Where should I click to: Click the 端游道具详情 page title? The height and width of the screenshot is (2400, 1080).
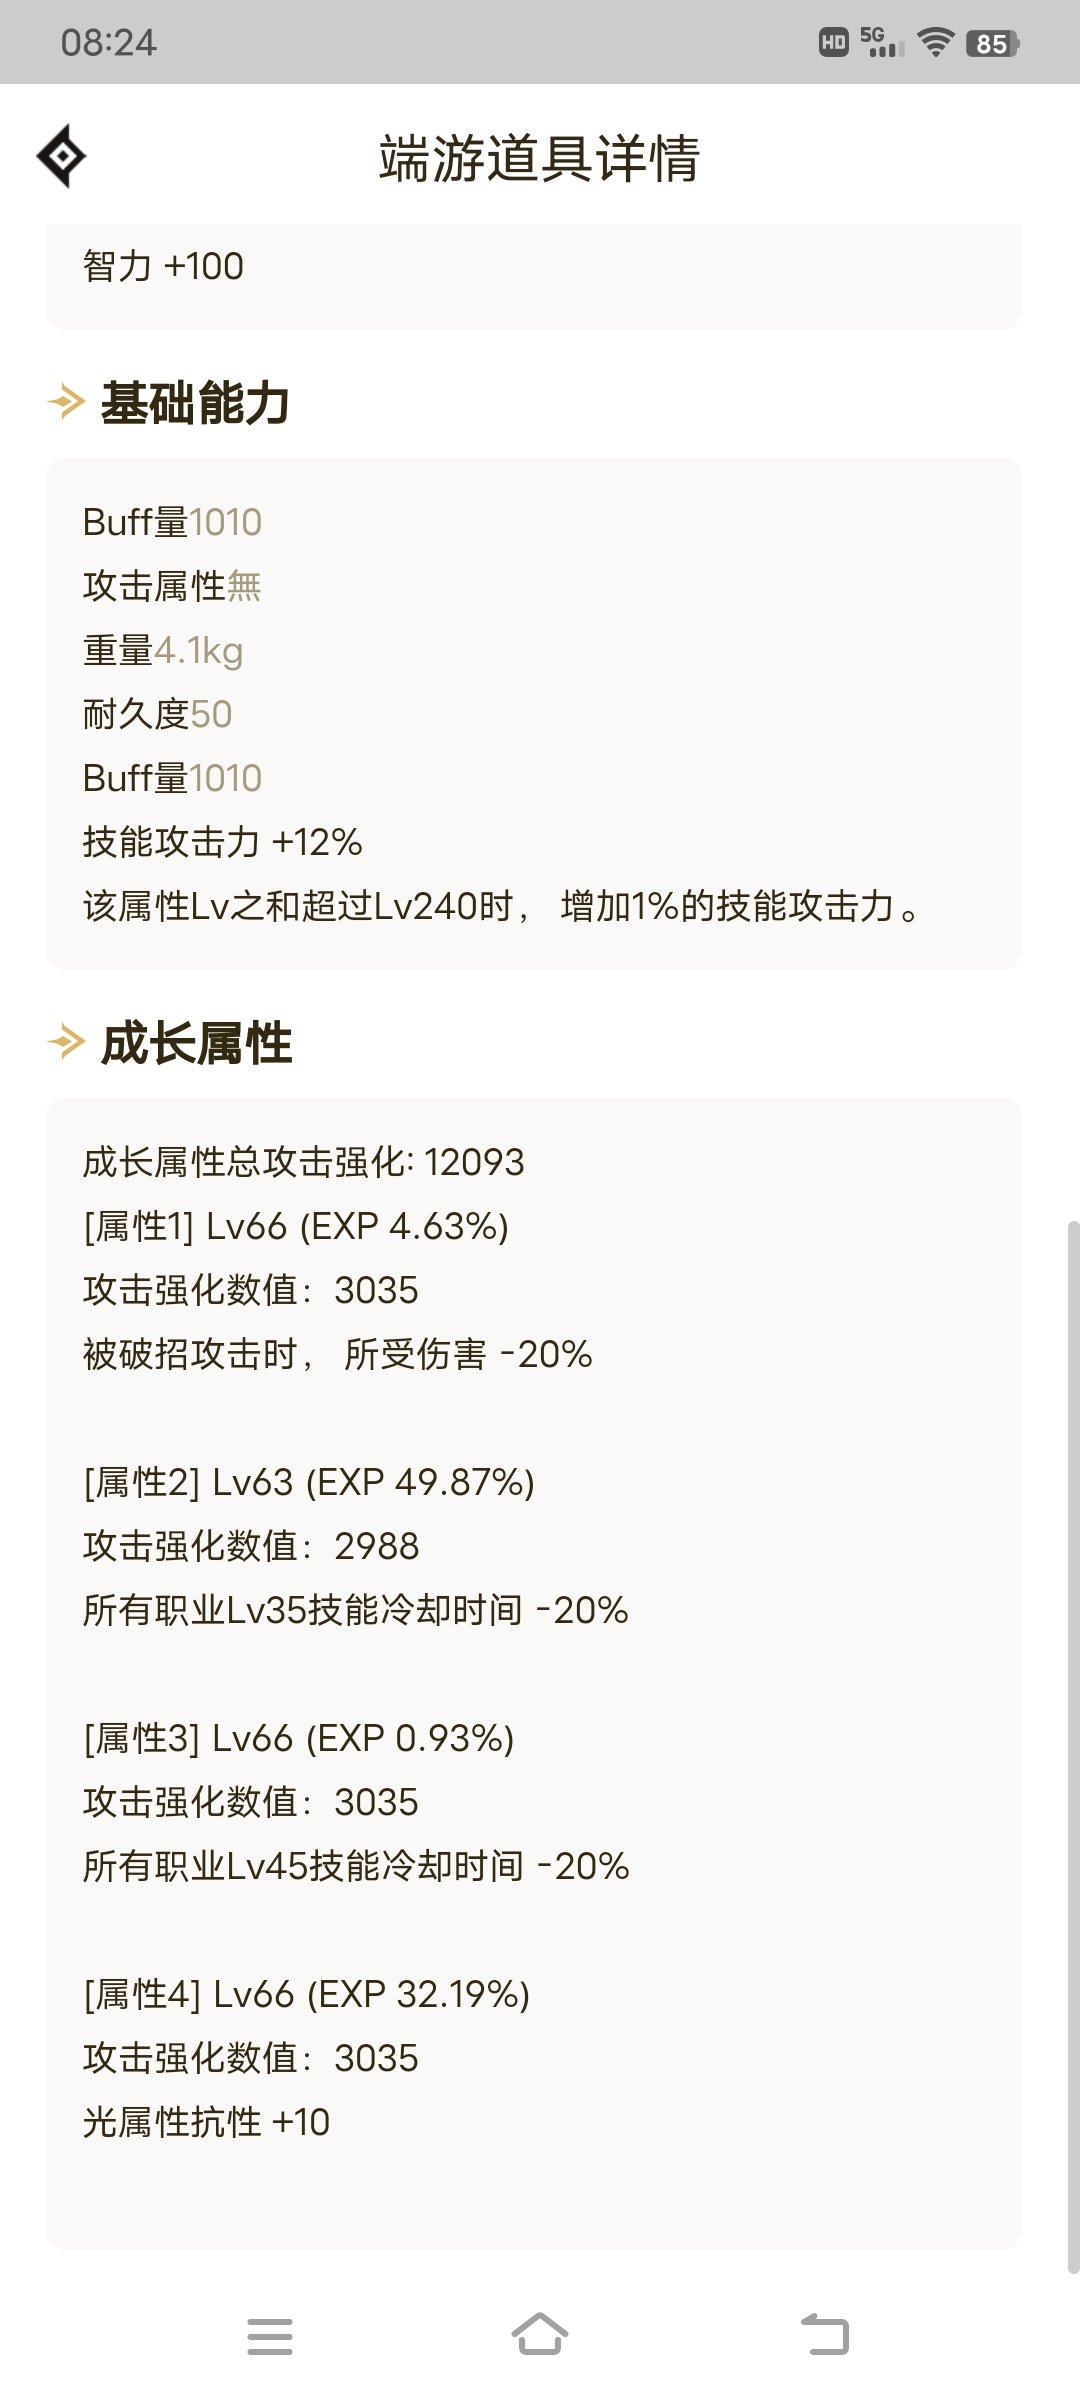pos(540,158)
